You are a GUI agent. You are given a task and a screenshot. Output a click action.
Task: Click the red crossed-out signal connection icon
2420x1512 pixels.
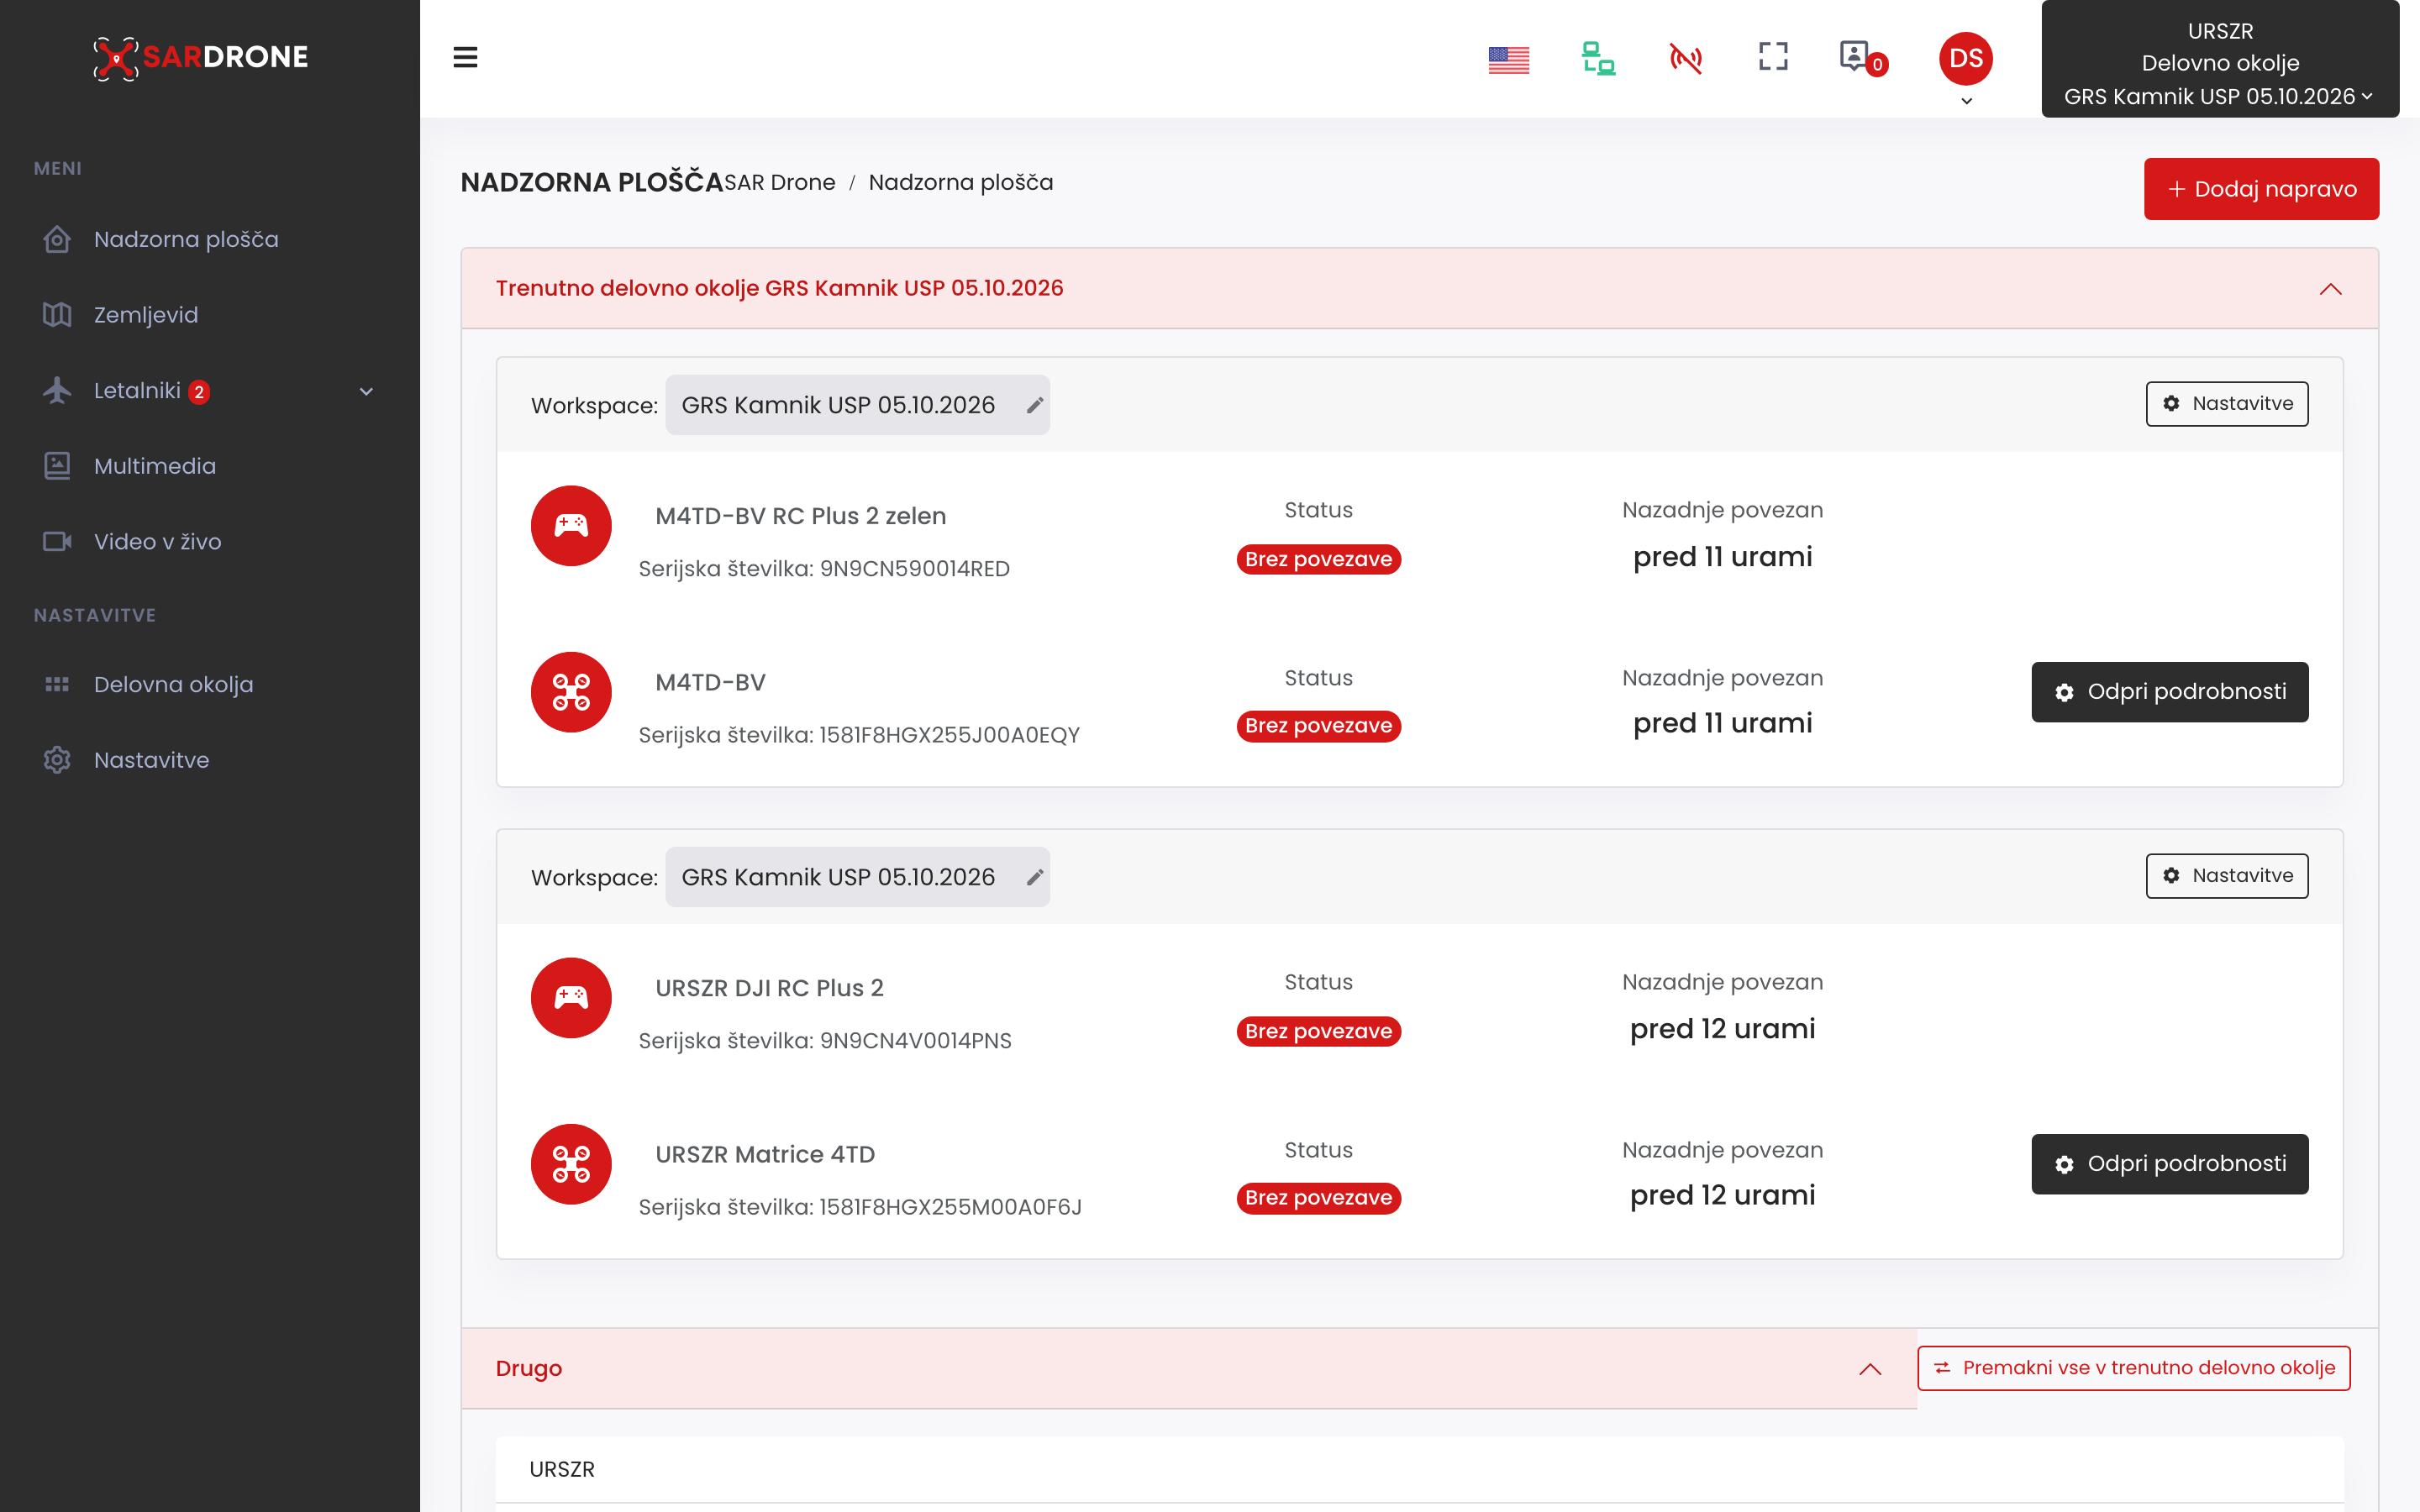1685,58
